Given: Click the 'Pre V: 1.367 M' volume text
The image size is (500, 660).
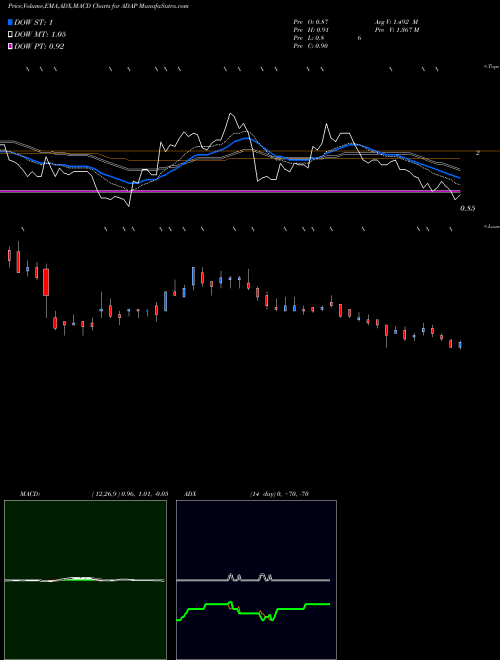Looking at the screenshot, I should 397,30.
